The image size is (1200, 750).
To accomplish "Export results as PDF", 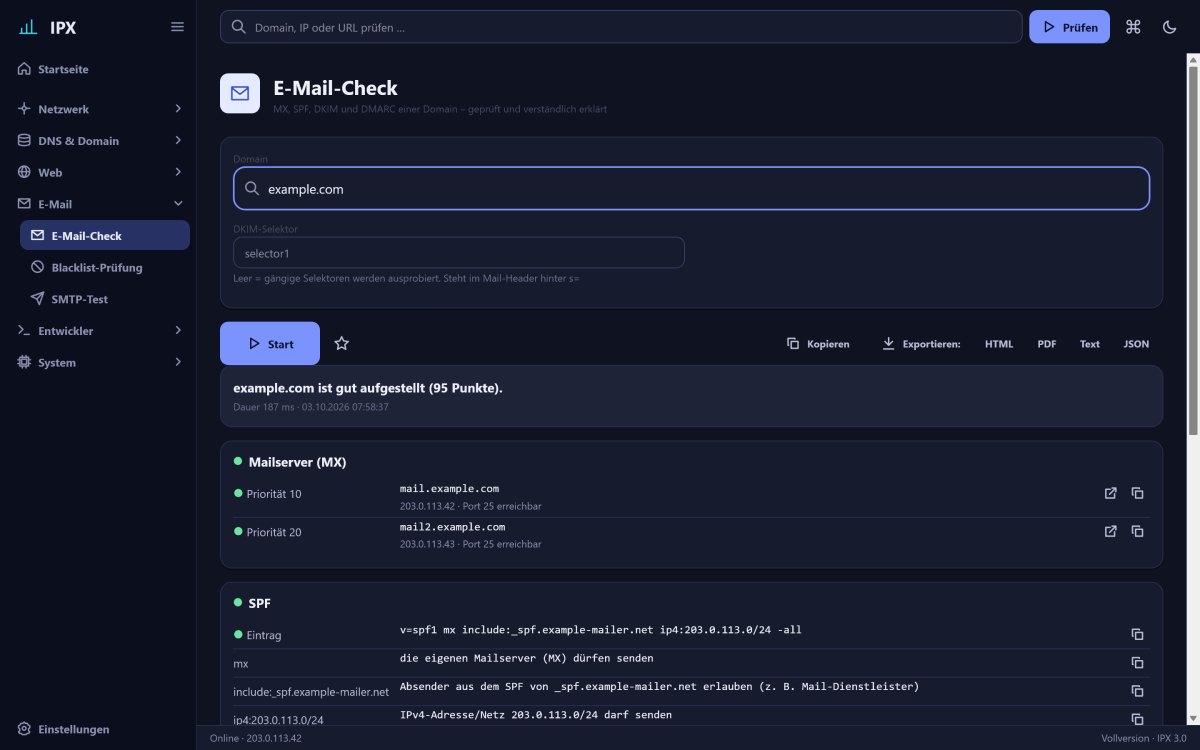I will (x=1046, y=344).
